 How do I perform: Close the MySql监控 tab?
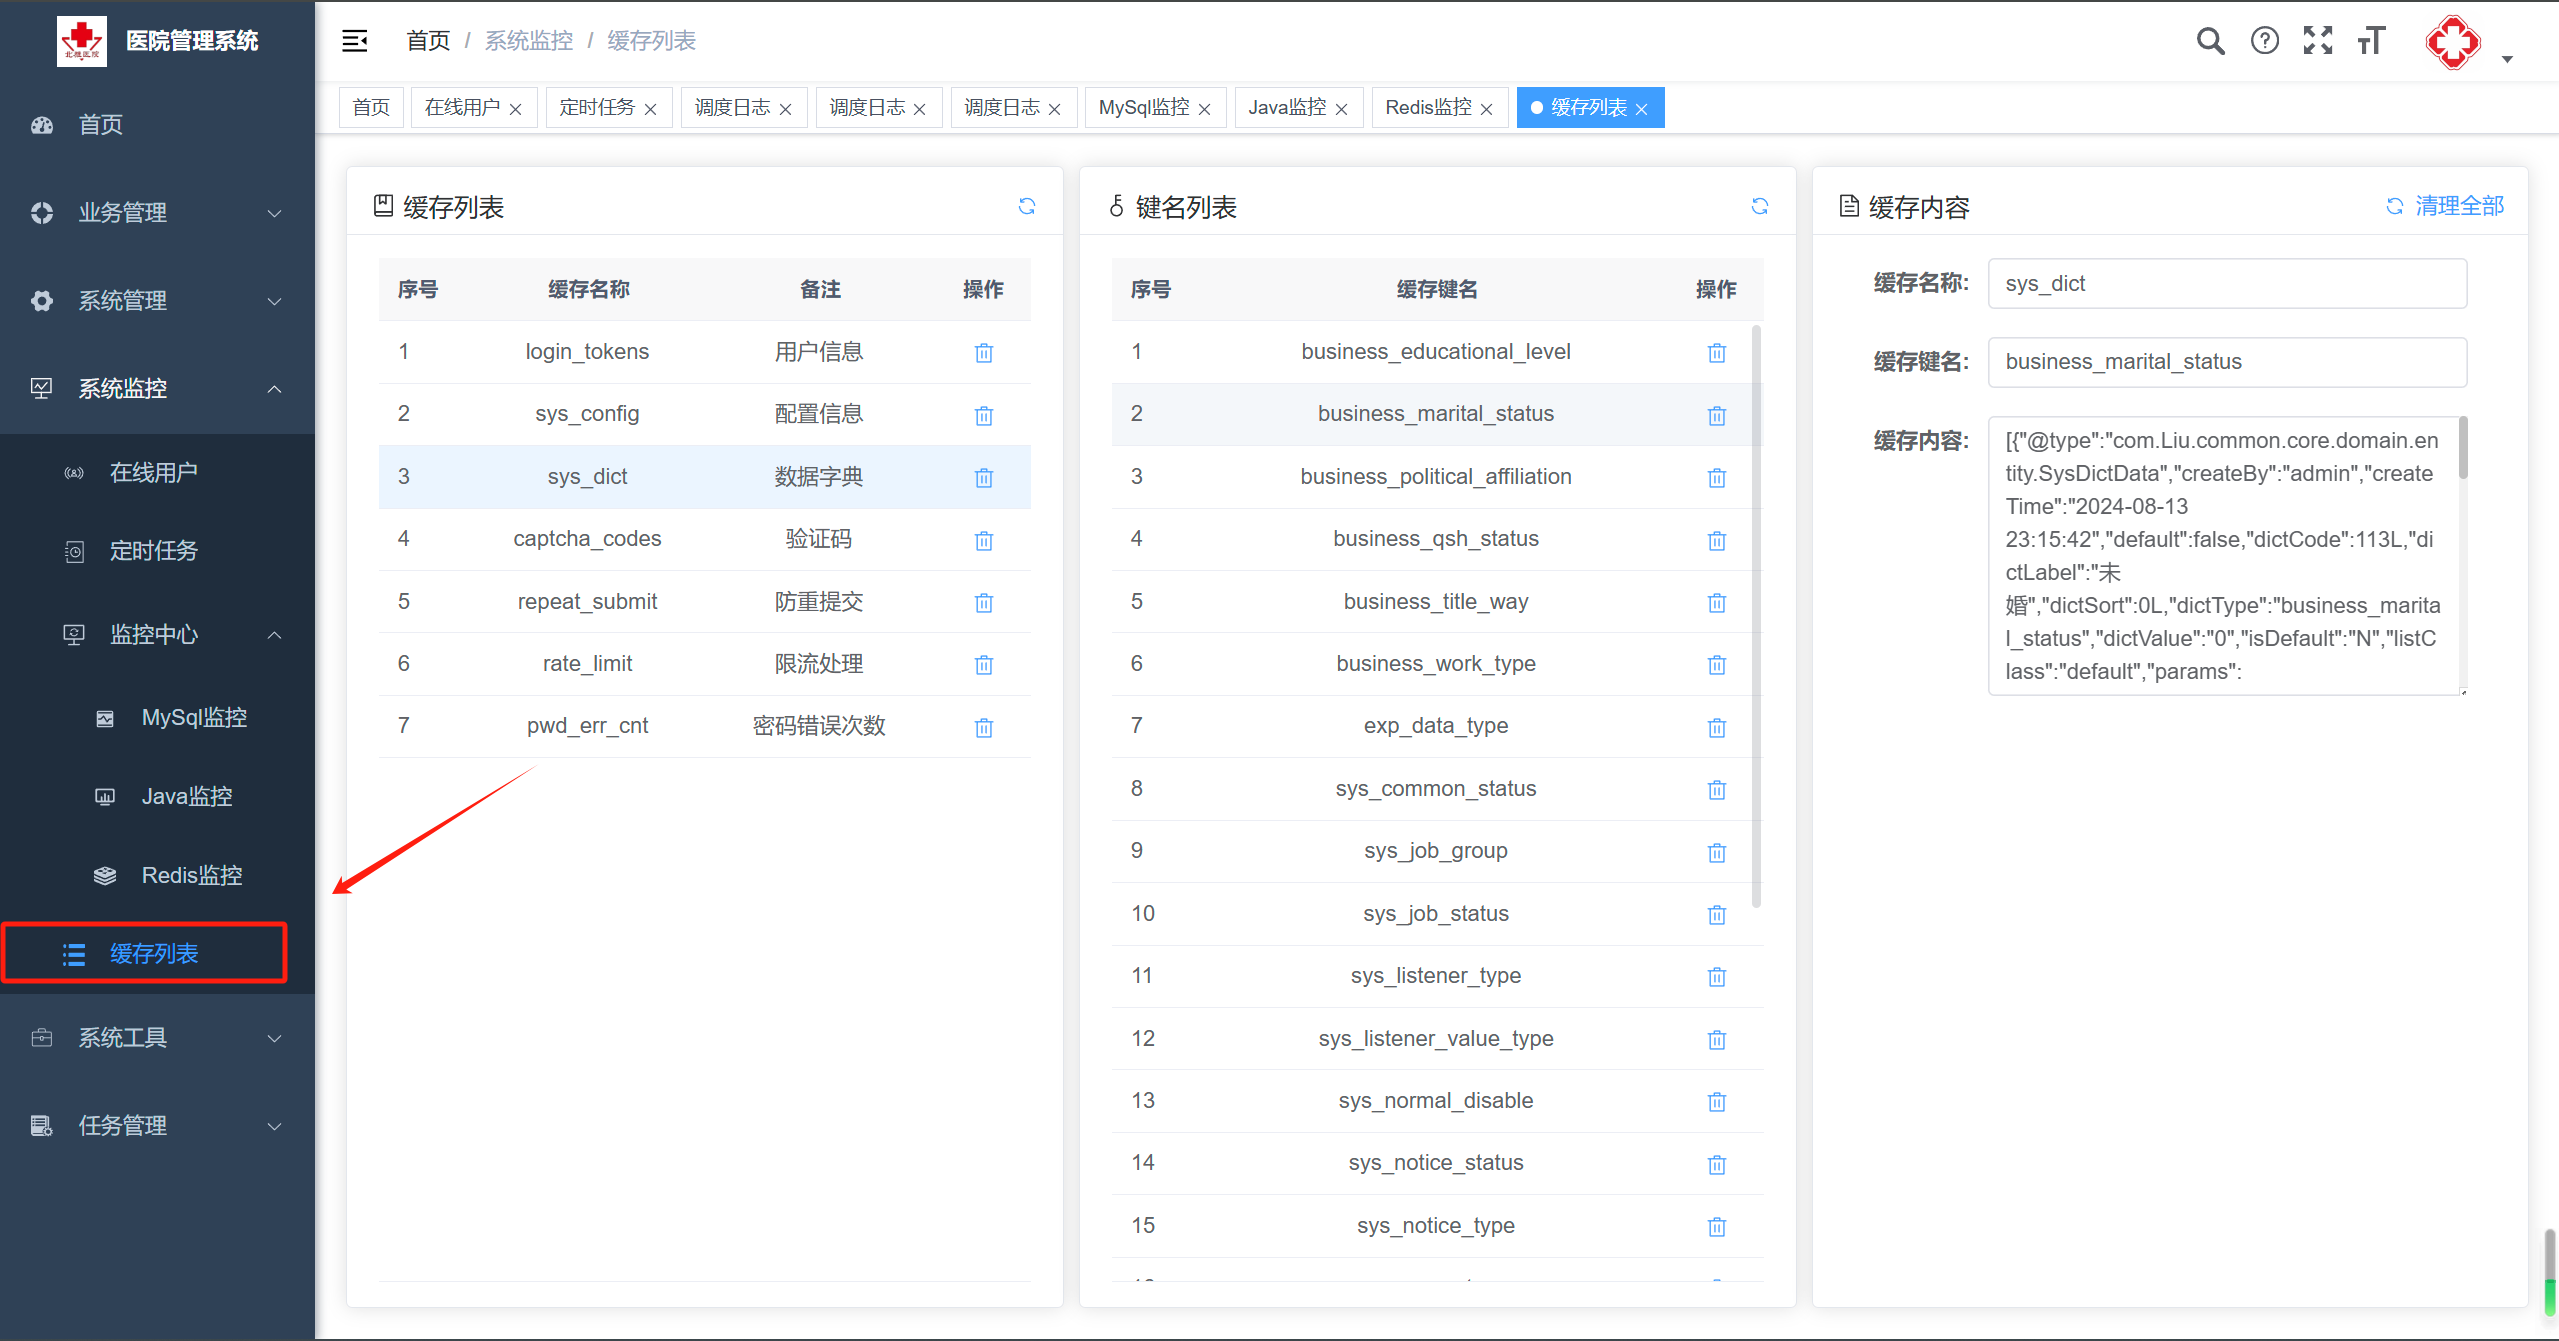1204,109
